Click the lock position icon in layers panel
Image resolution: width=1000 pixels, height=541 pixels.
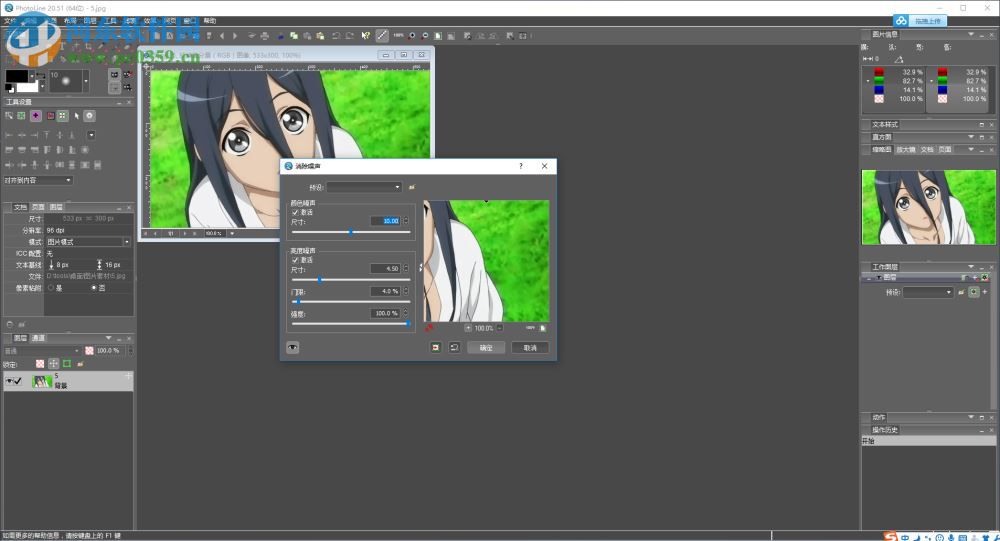pos(54,363)
